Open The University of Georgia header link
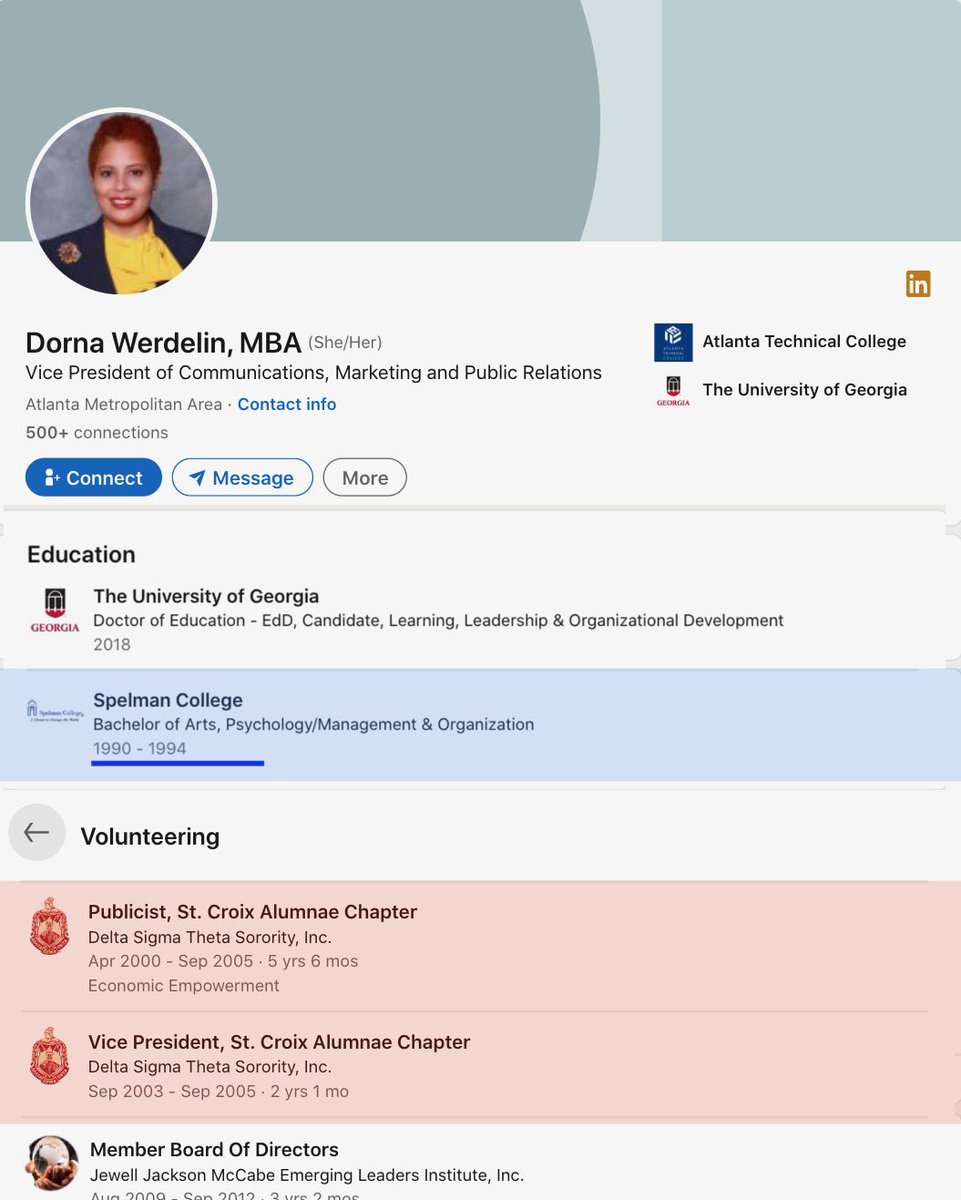This screenshot has height=1200, width=961. tap(805, 390)
